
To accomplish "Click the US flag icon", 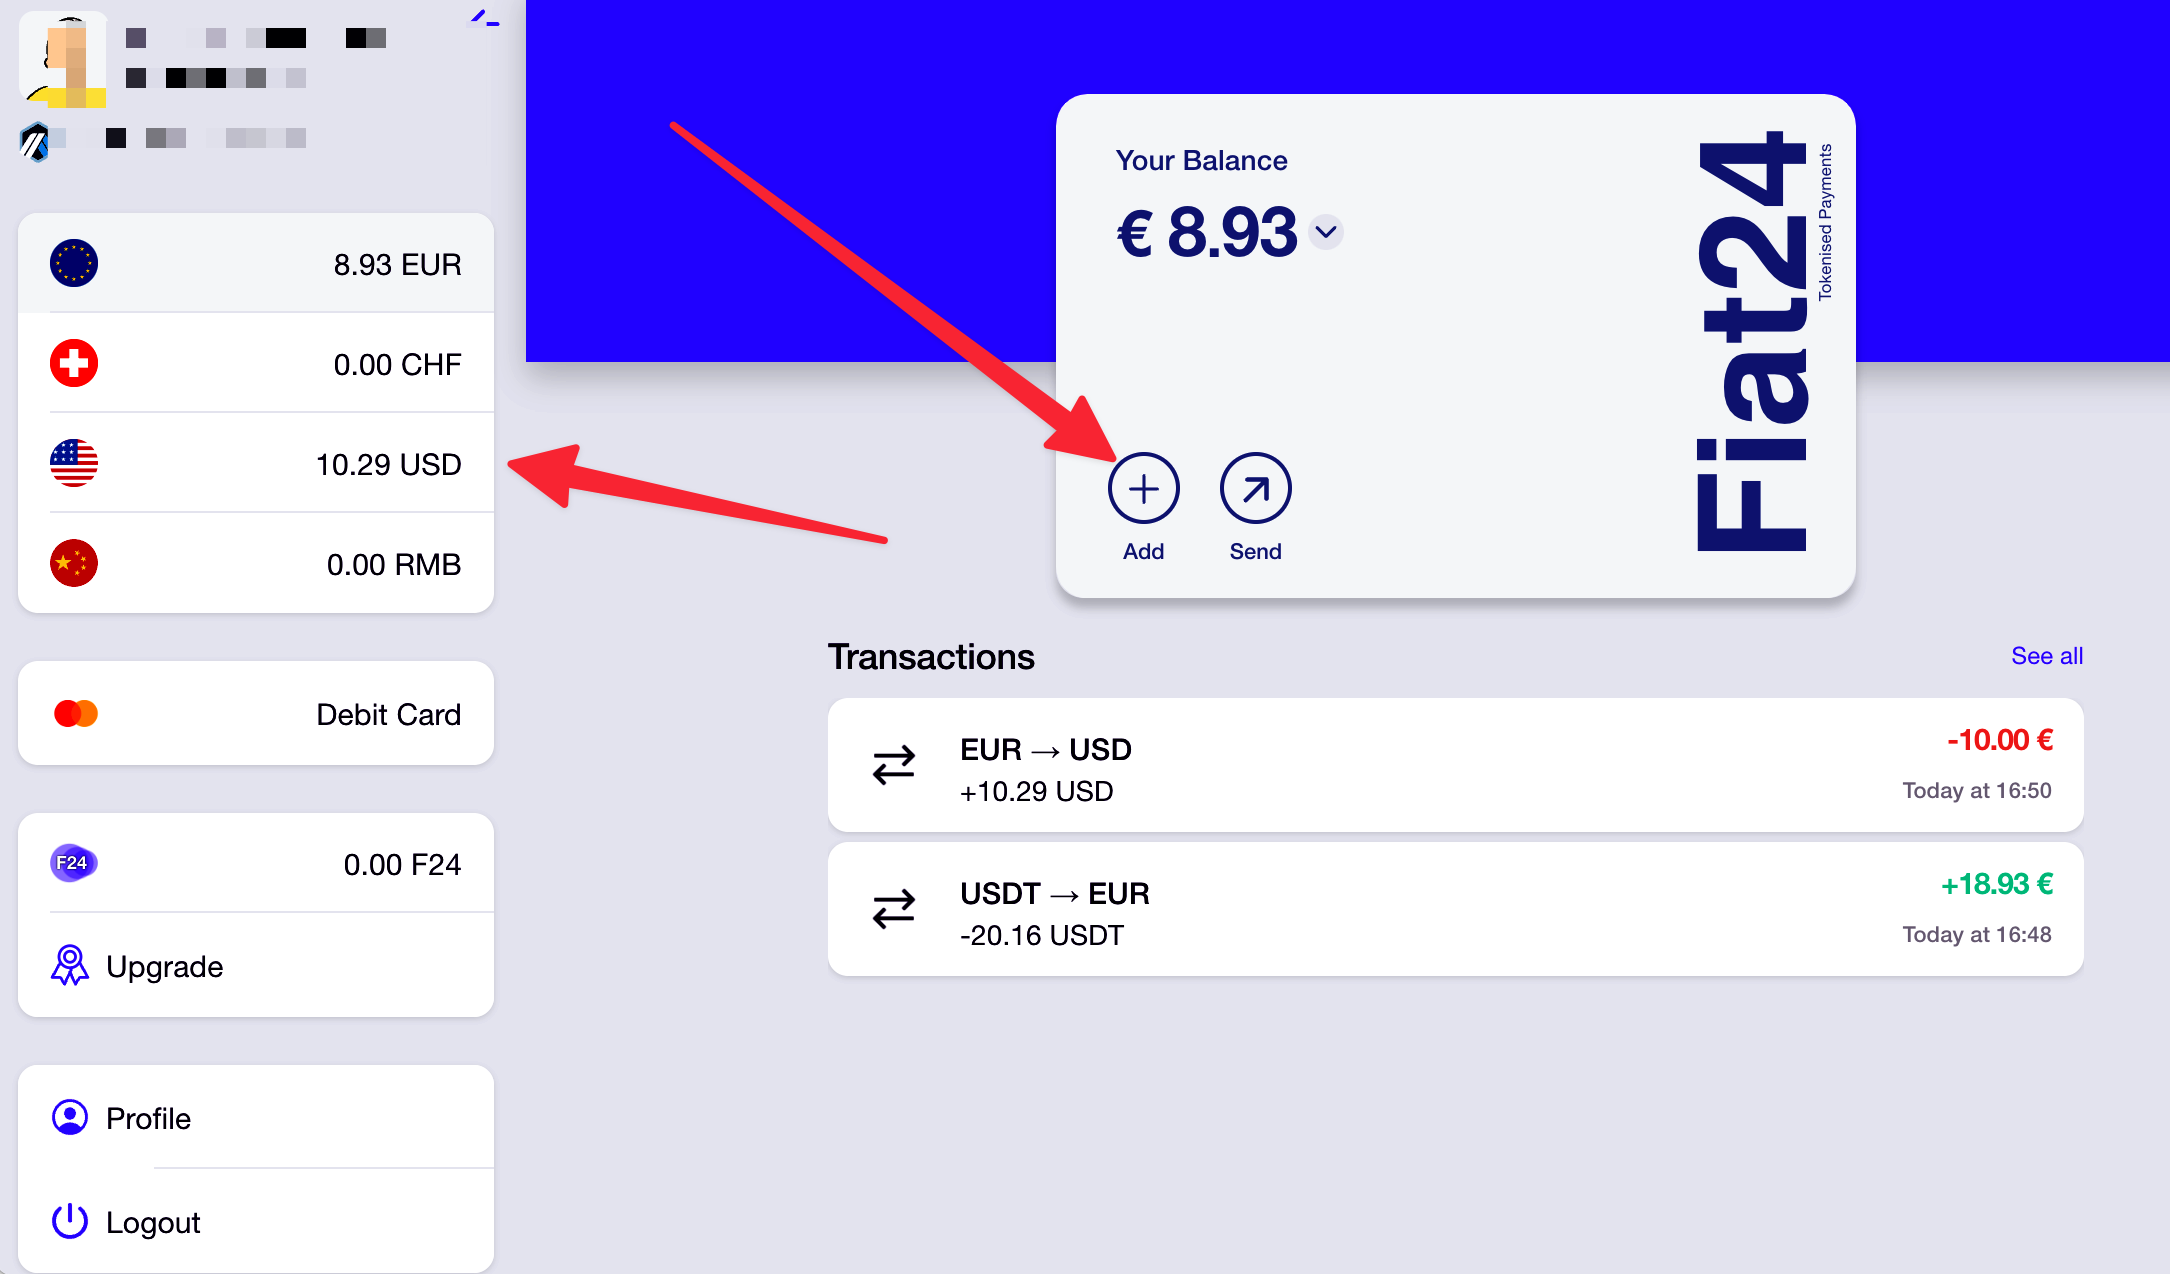I will click(74, 463).
